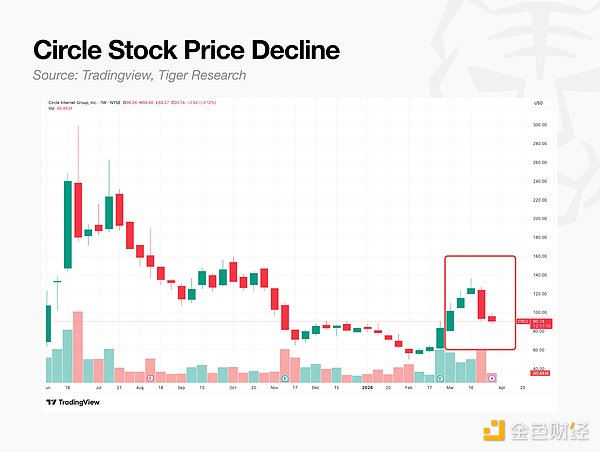The width and height of the screenshot is (600, 452).
Task: Click the Vol indicator legend label
Action: [51, 109]
